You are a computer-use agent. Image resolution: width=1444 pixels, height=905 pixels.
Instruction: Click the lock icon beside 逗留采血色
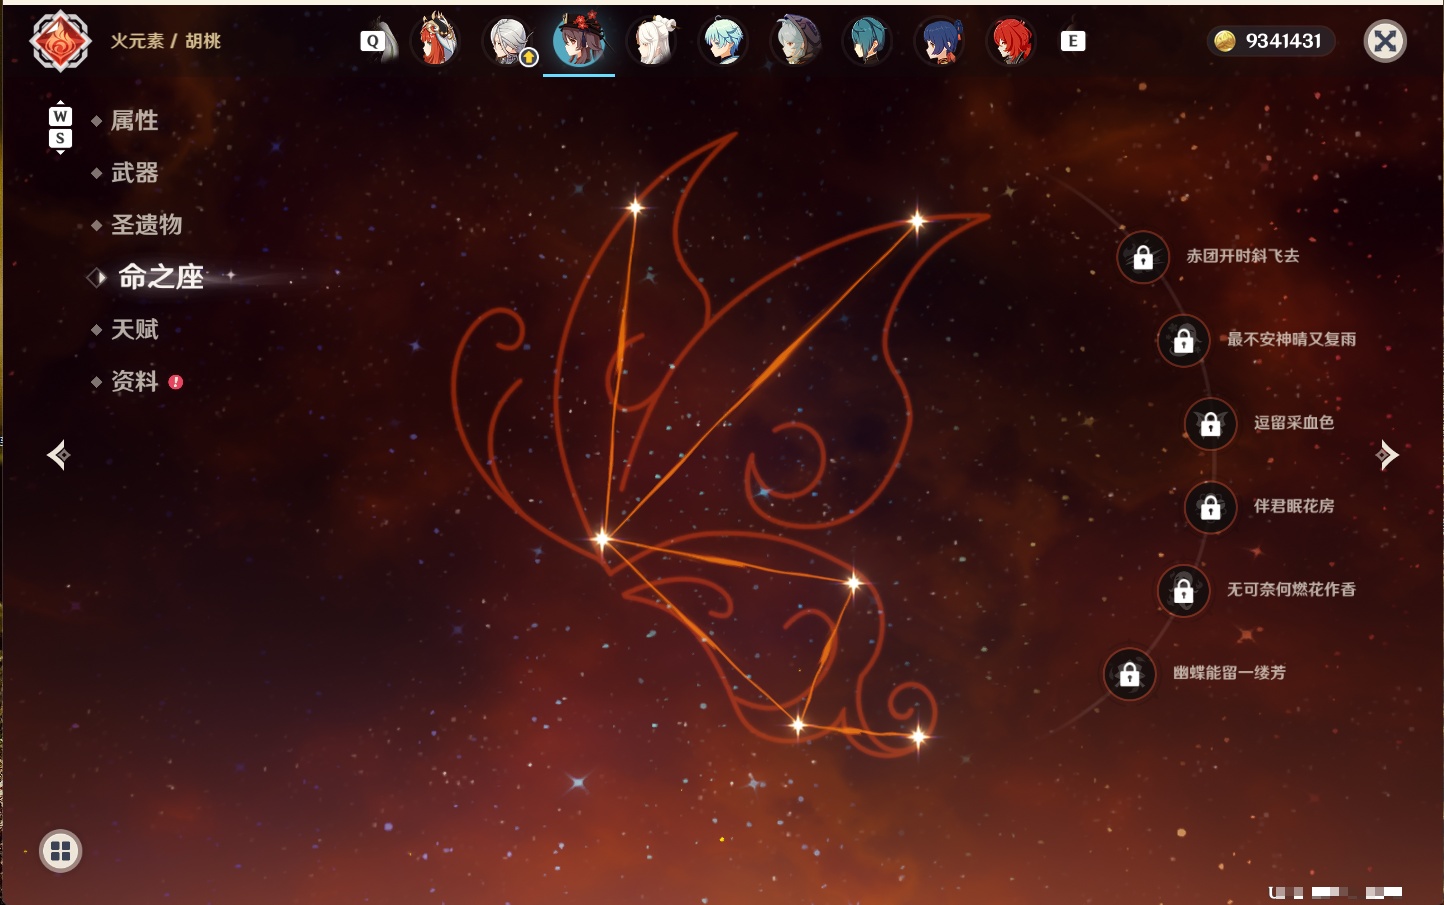[1211, 423]
